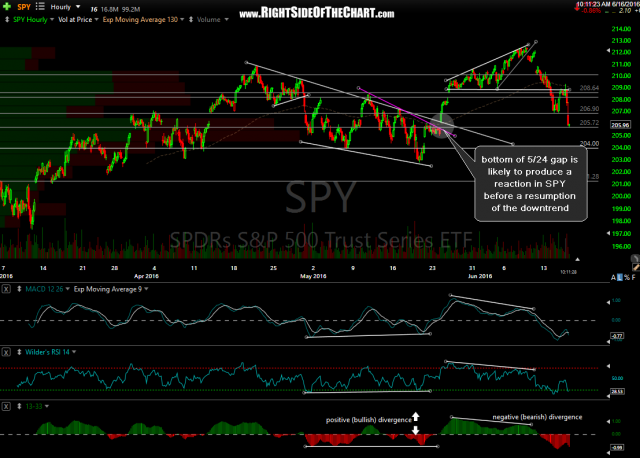This screenshot has width=640, height=458.
Task: Click move handle beside 13-33 indicator
Action: coord(19,406)
